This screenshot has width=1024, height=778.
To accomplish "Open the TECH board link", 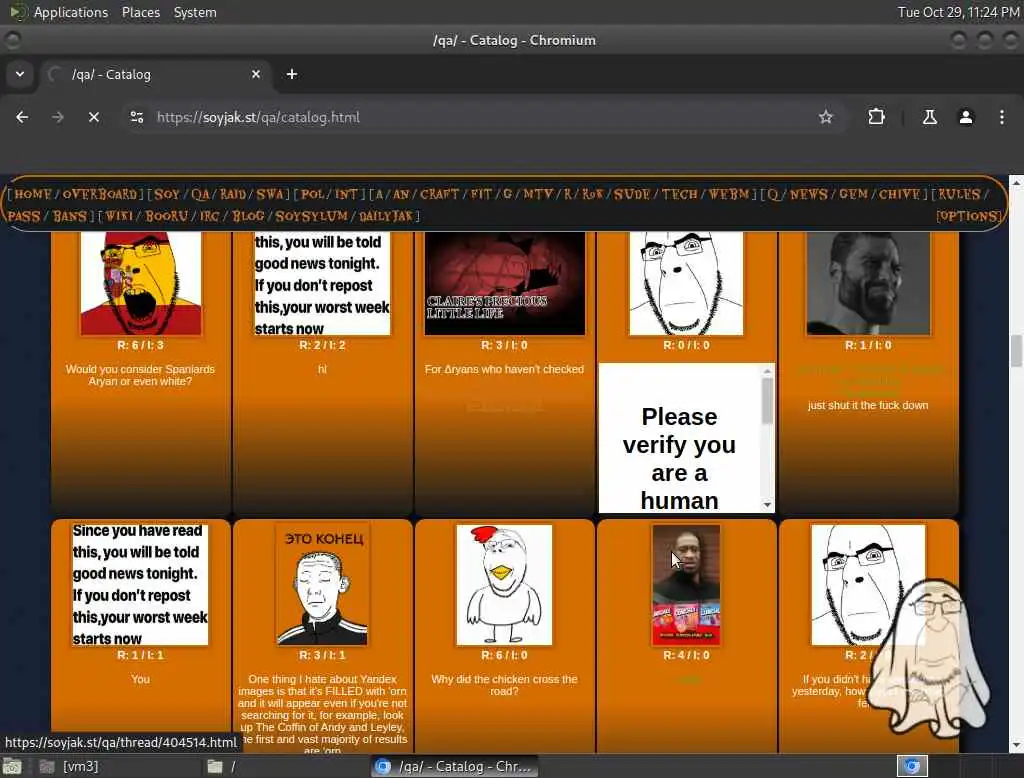I will pos(680,194).
